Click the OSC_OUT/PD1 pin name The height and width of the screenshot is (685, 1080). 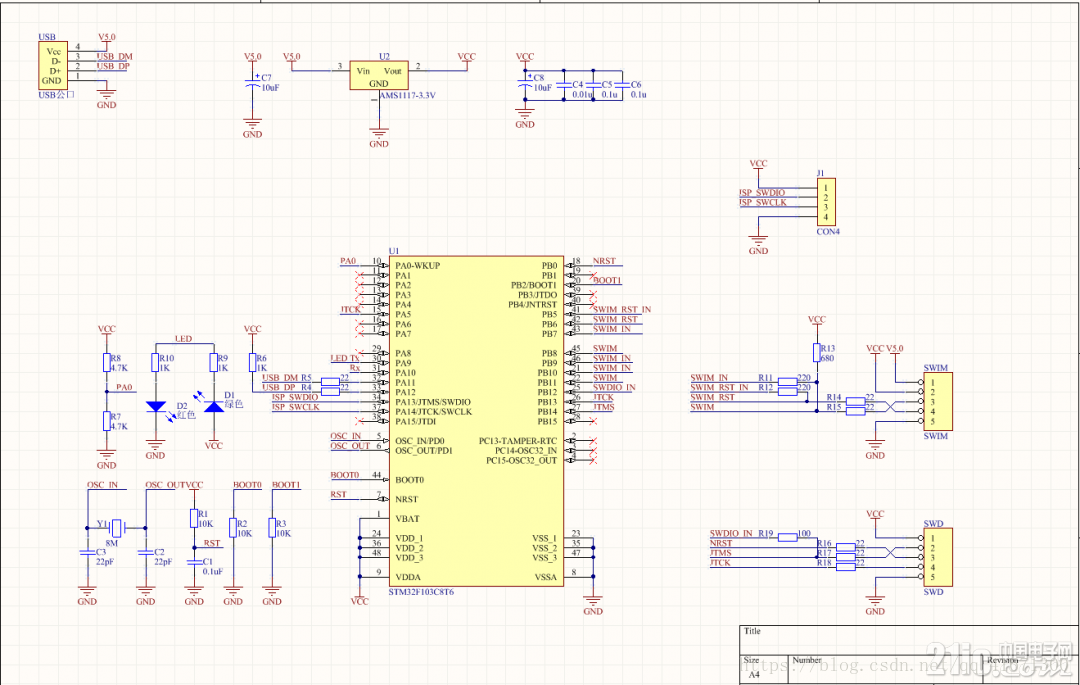tap(424, 450)
